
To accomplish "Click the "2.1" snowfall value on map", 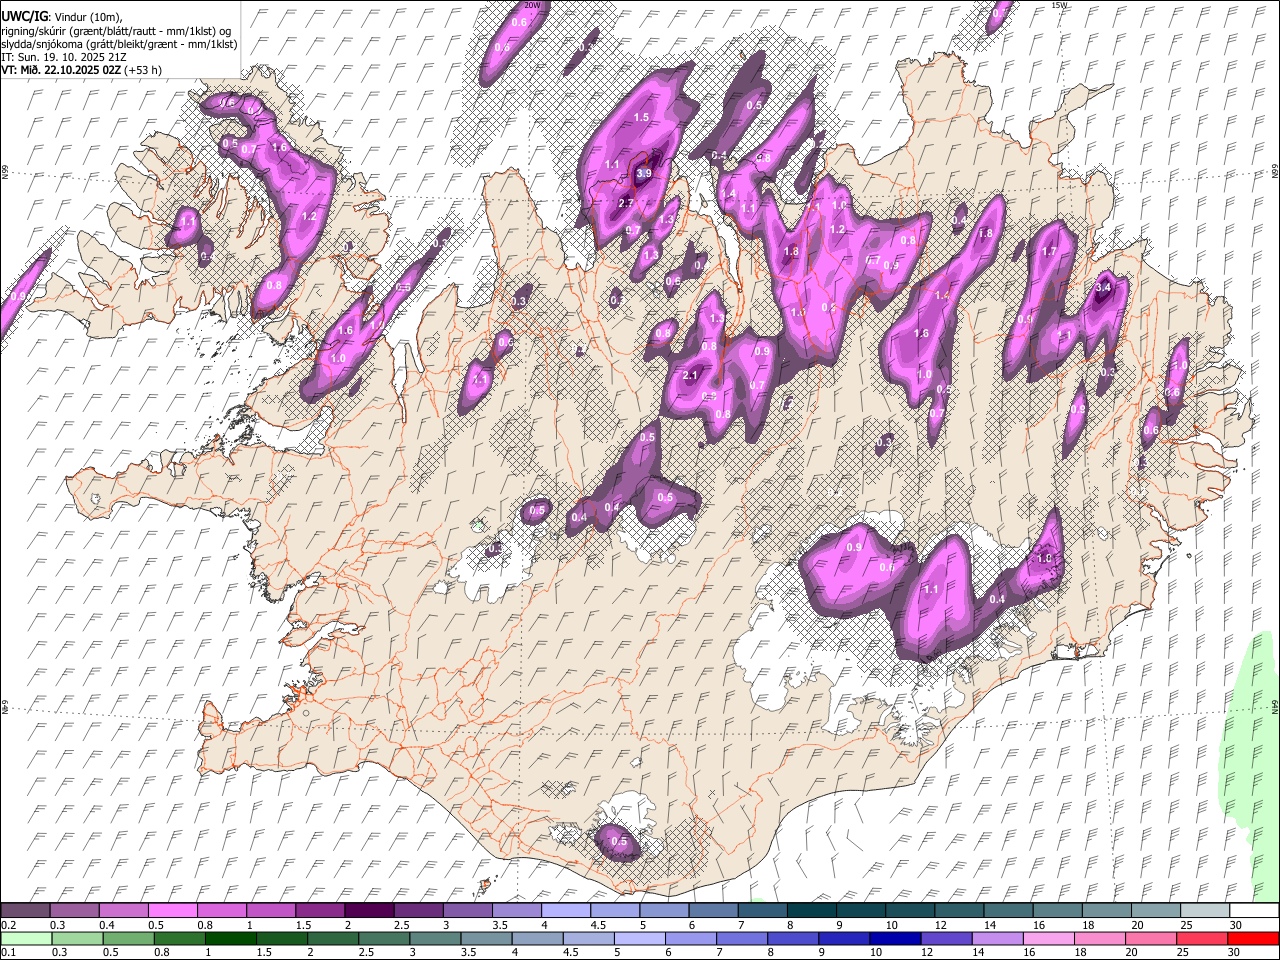I will 690,376.
